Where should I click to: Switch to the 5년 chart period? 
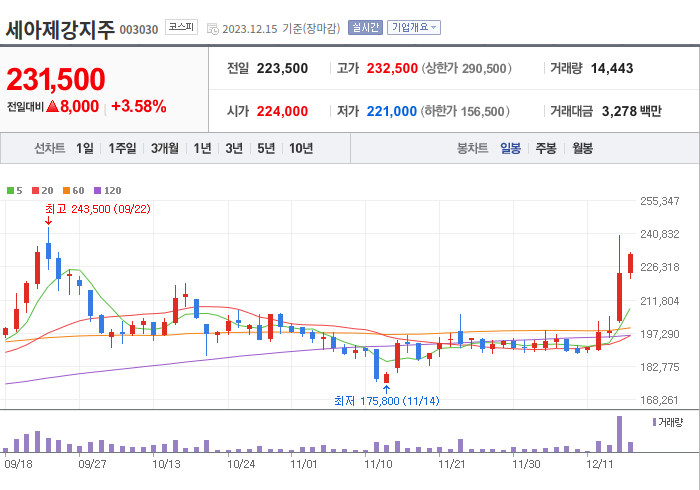(266, 148)
